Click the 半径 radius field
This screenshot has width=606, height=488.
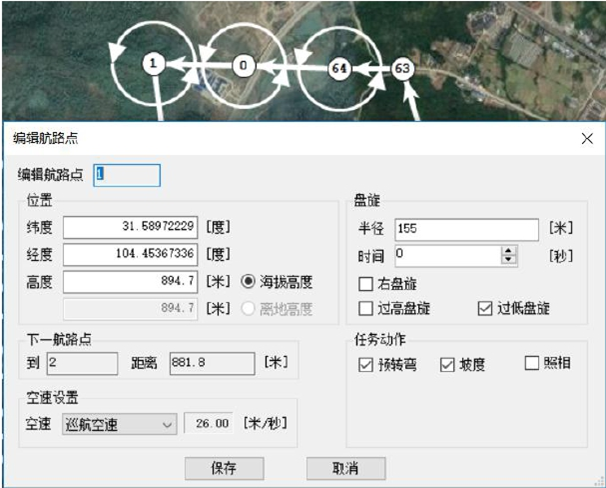point(466,230)
